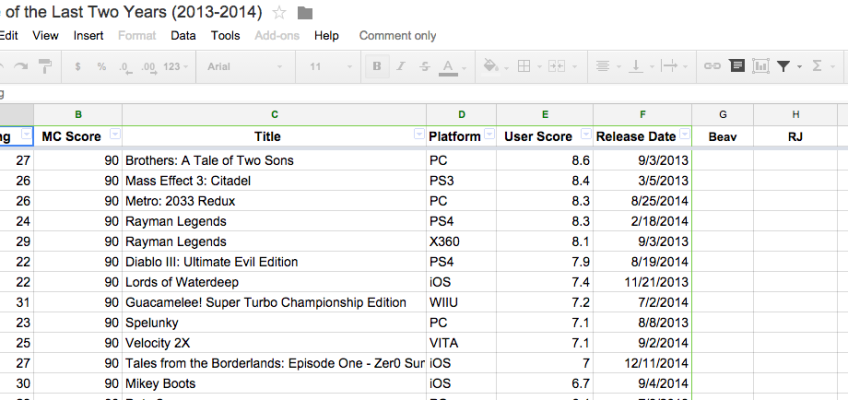
Task: Click cell Velocity 2X
Action: pyautogui.click(x=275, y=343)
